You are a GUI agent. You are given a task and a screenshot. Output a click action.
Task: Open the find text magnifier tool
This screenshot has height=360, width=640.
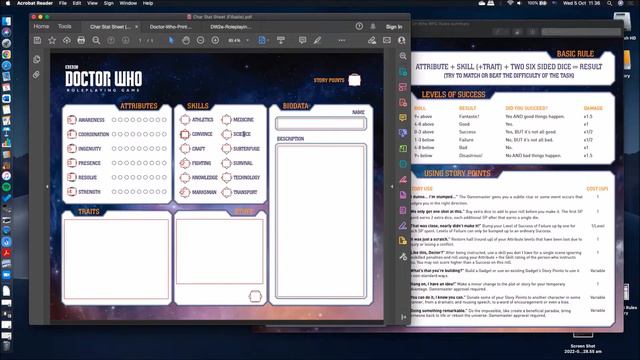point(96,40)
